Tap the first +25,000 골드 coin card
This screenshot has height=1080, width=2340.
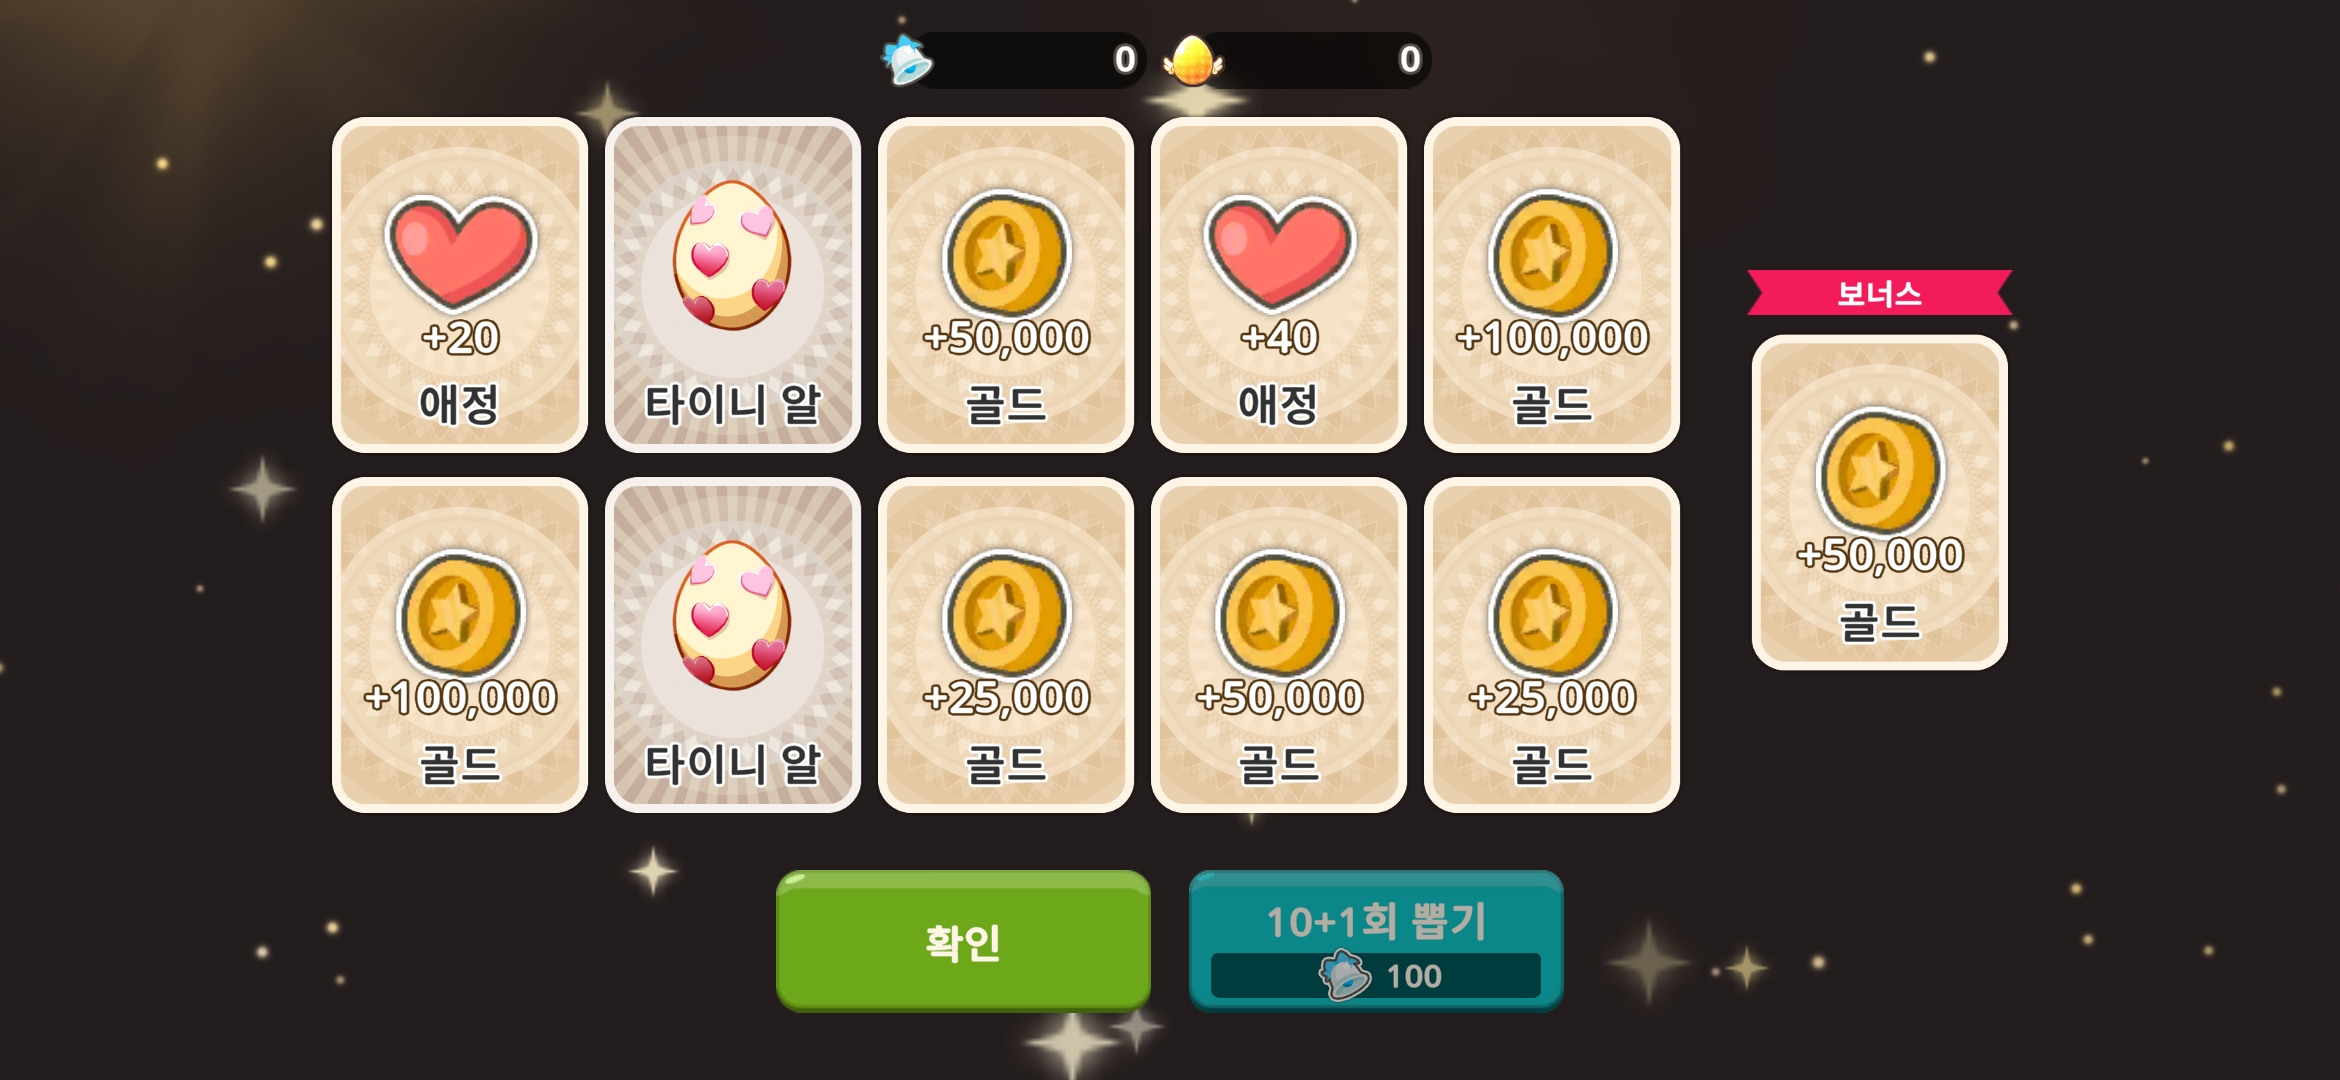coord(1006,645)
